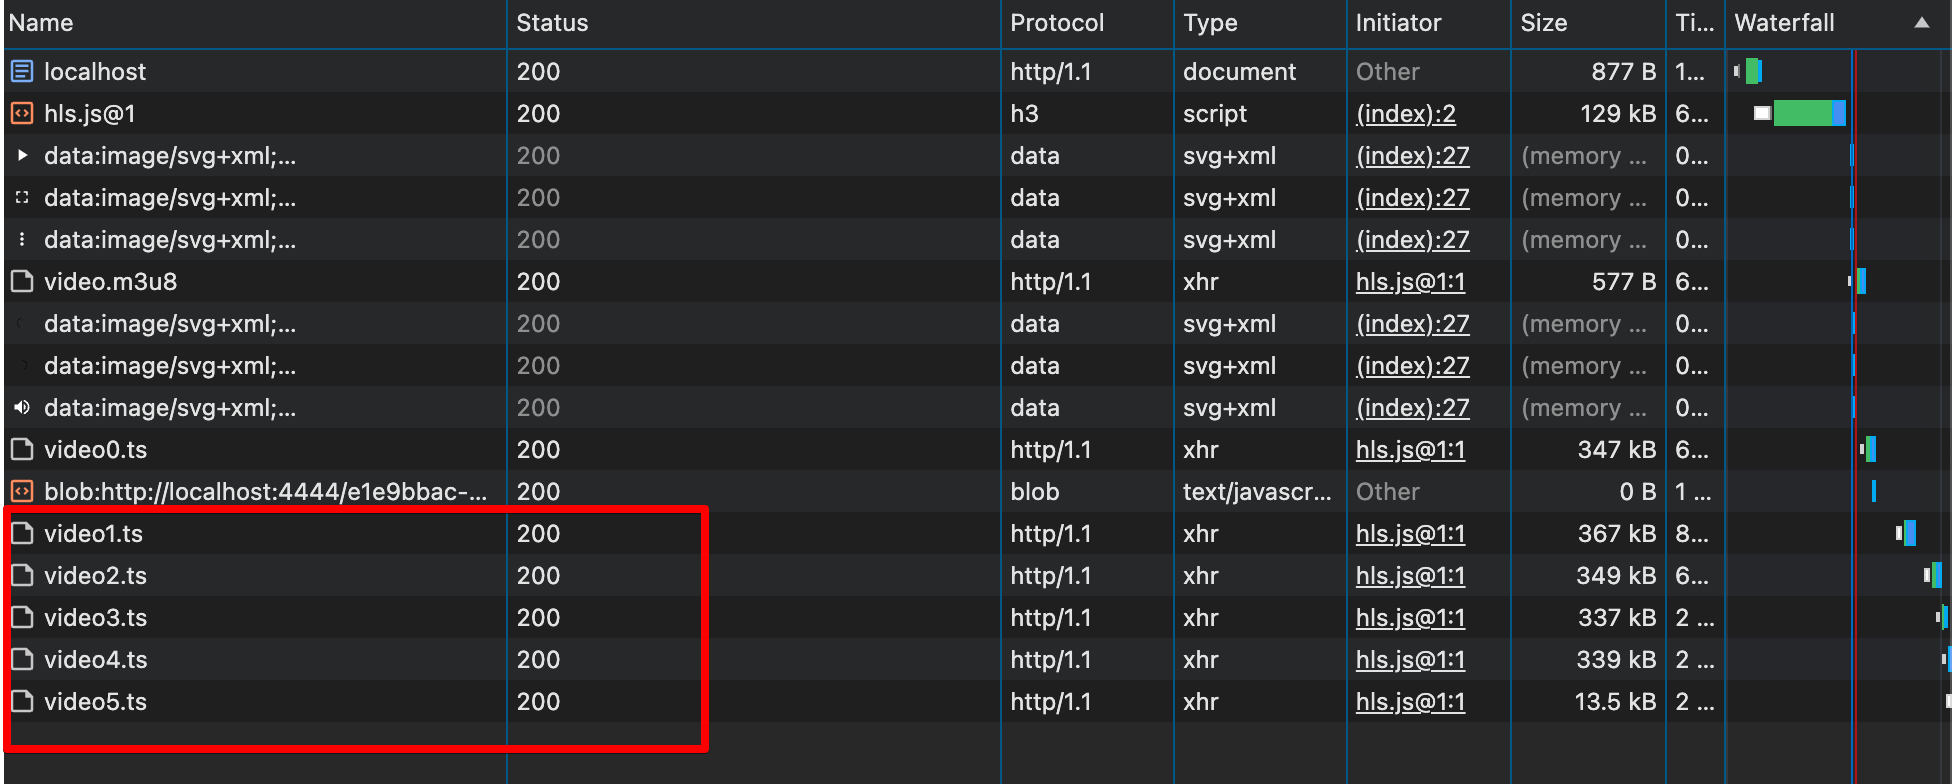
Task: Open the (index):2 initiator link for hls.js
Action: [1405, 113]
